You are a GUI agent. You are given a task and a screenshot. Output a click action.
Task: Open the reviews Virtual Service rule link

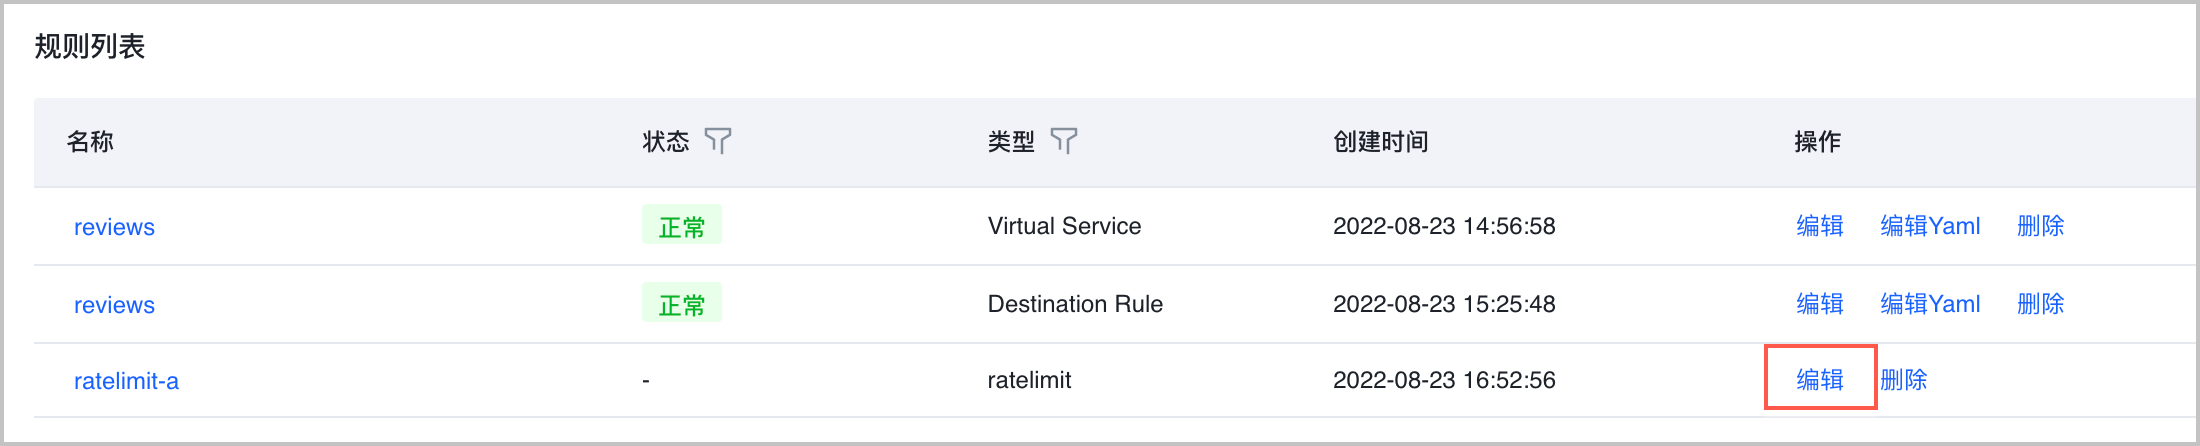coord(114,227)
